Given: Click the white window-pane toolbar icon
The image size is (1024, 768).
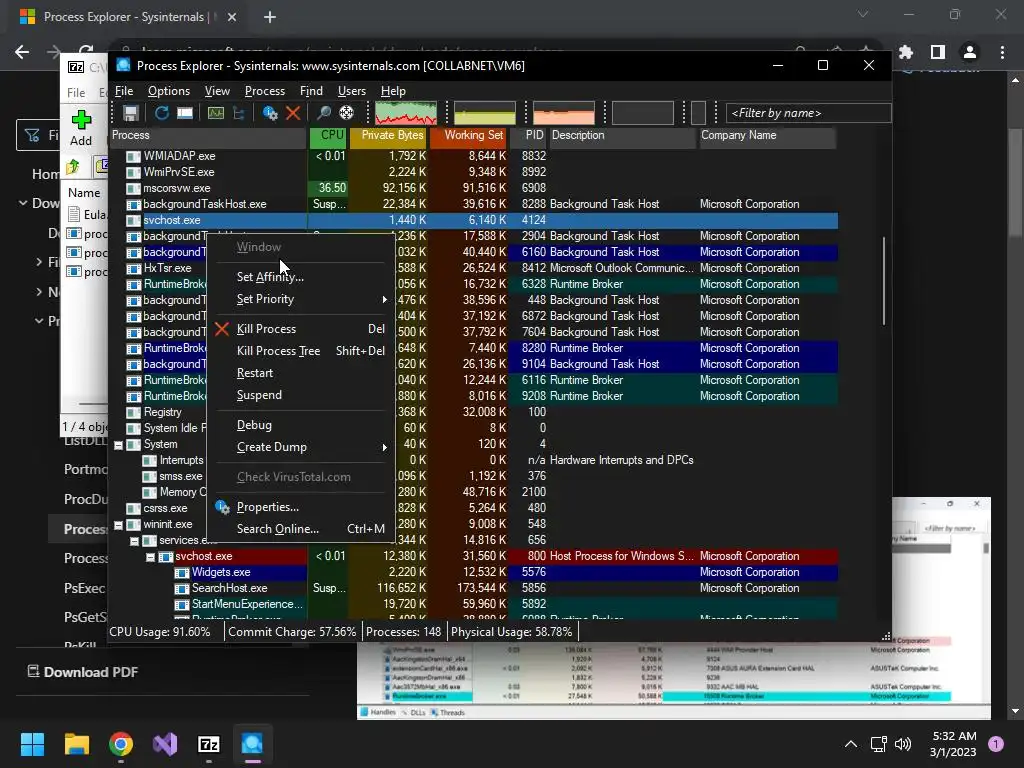Looking at the screenshot, I should coord(185,113).
